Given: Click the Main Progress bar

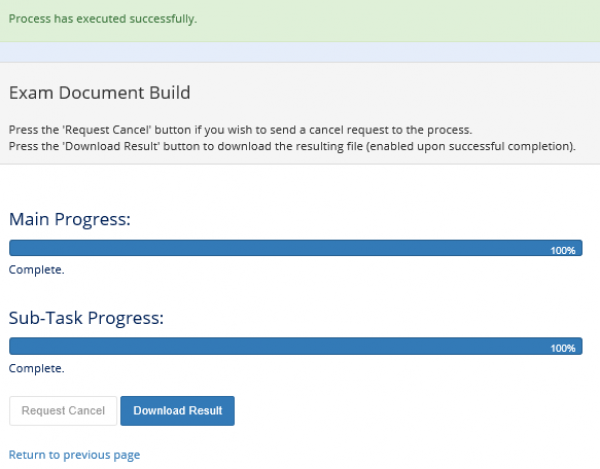Looking at the screenshot, I should coord(296,248).
